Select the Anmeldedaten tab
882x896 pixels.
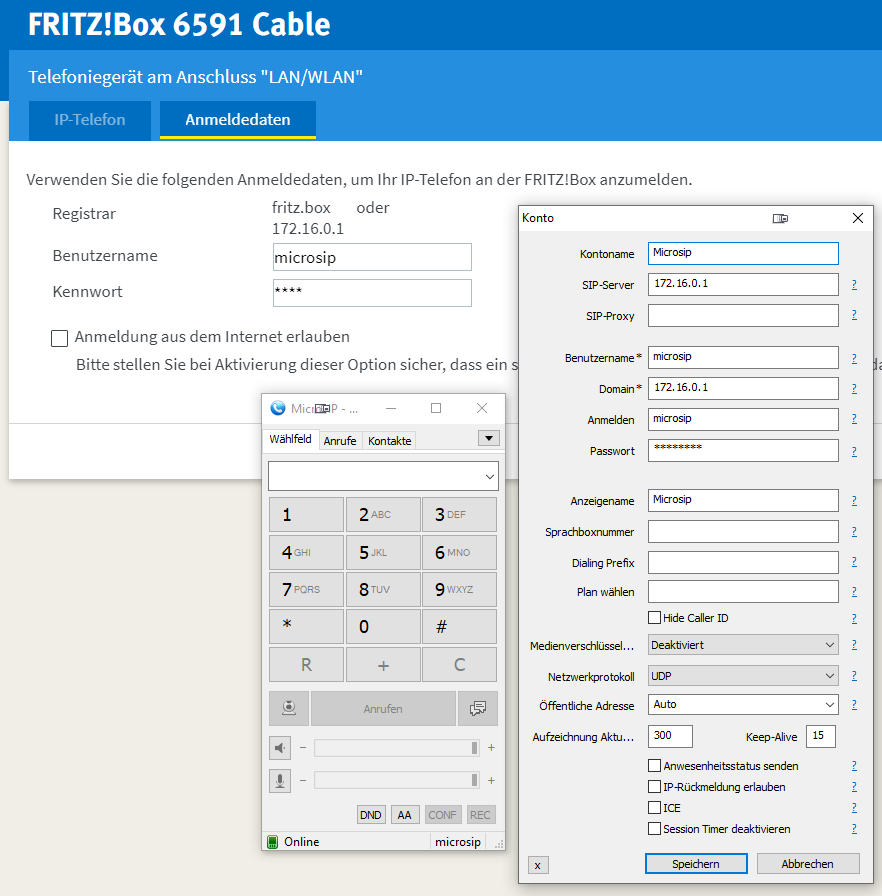238,120
